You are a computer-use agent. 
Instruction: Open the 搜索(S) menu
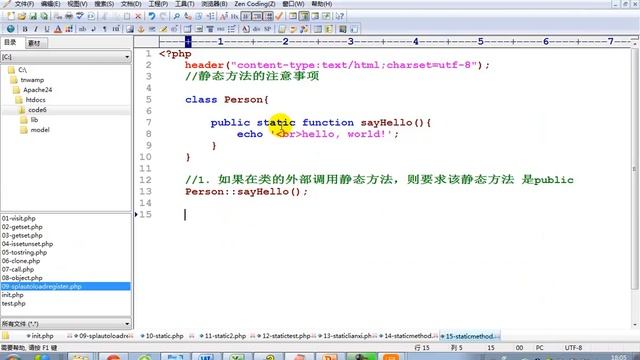coord(104,4)
